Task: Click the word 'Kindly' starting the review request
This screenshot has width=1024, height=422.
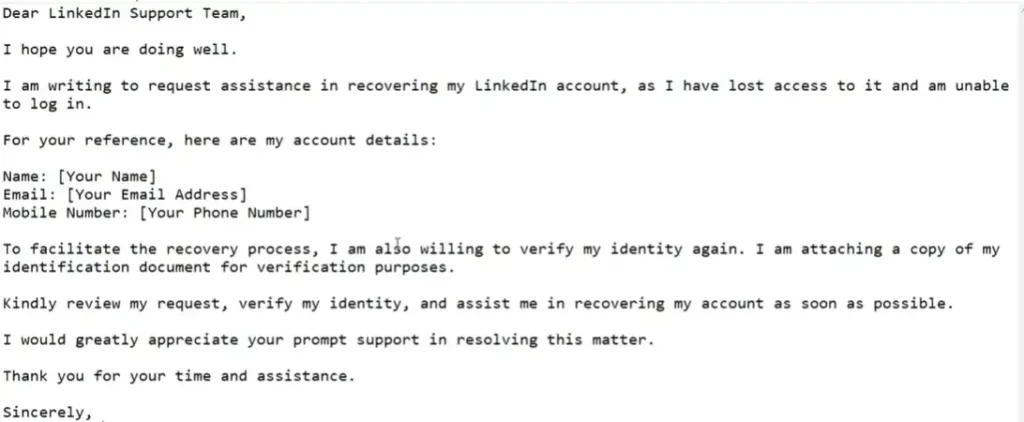Action: tap(30, 304)
